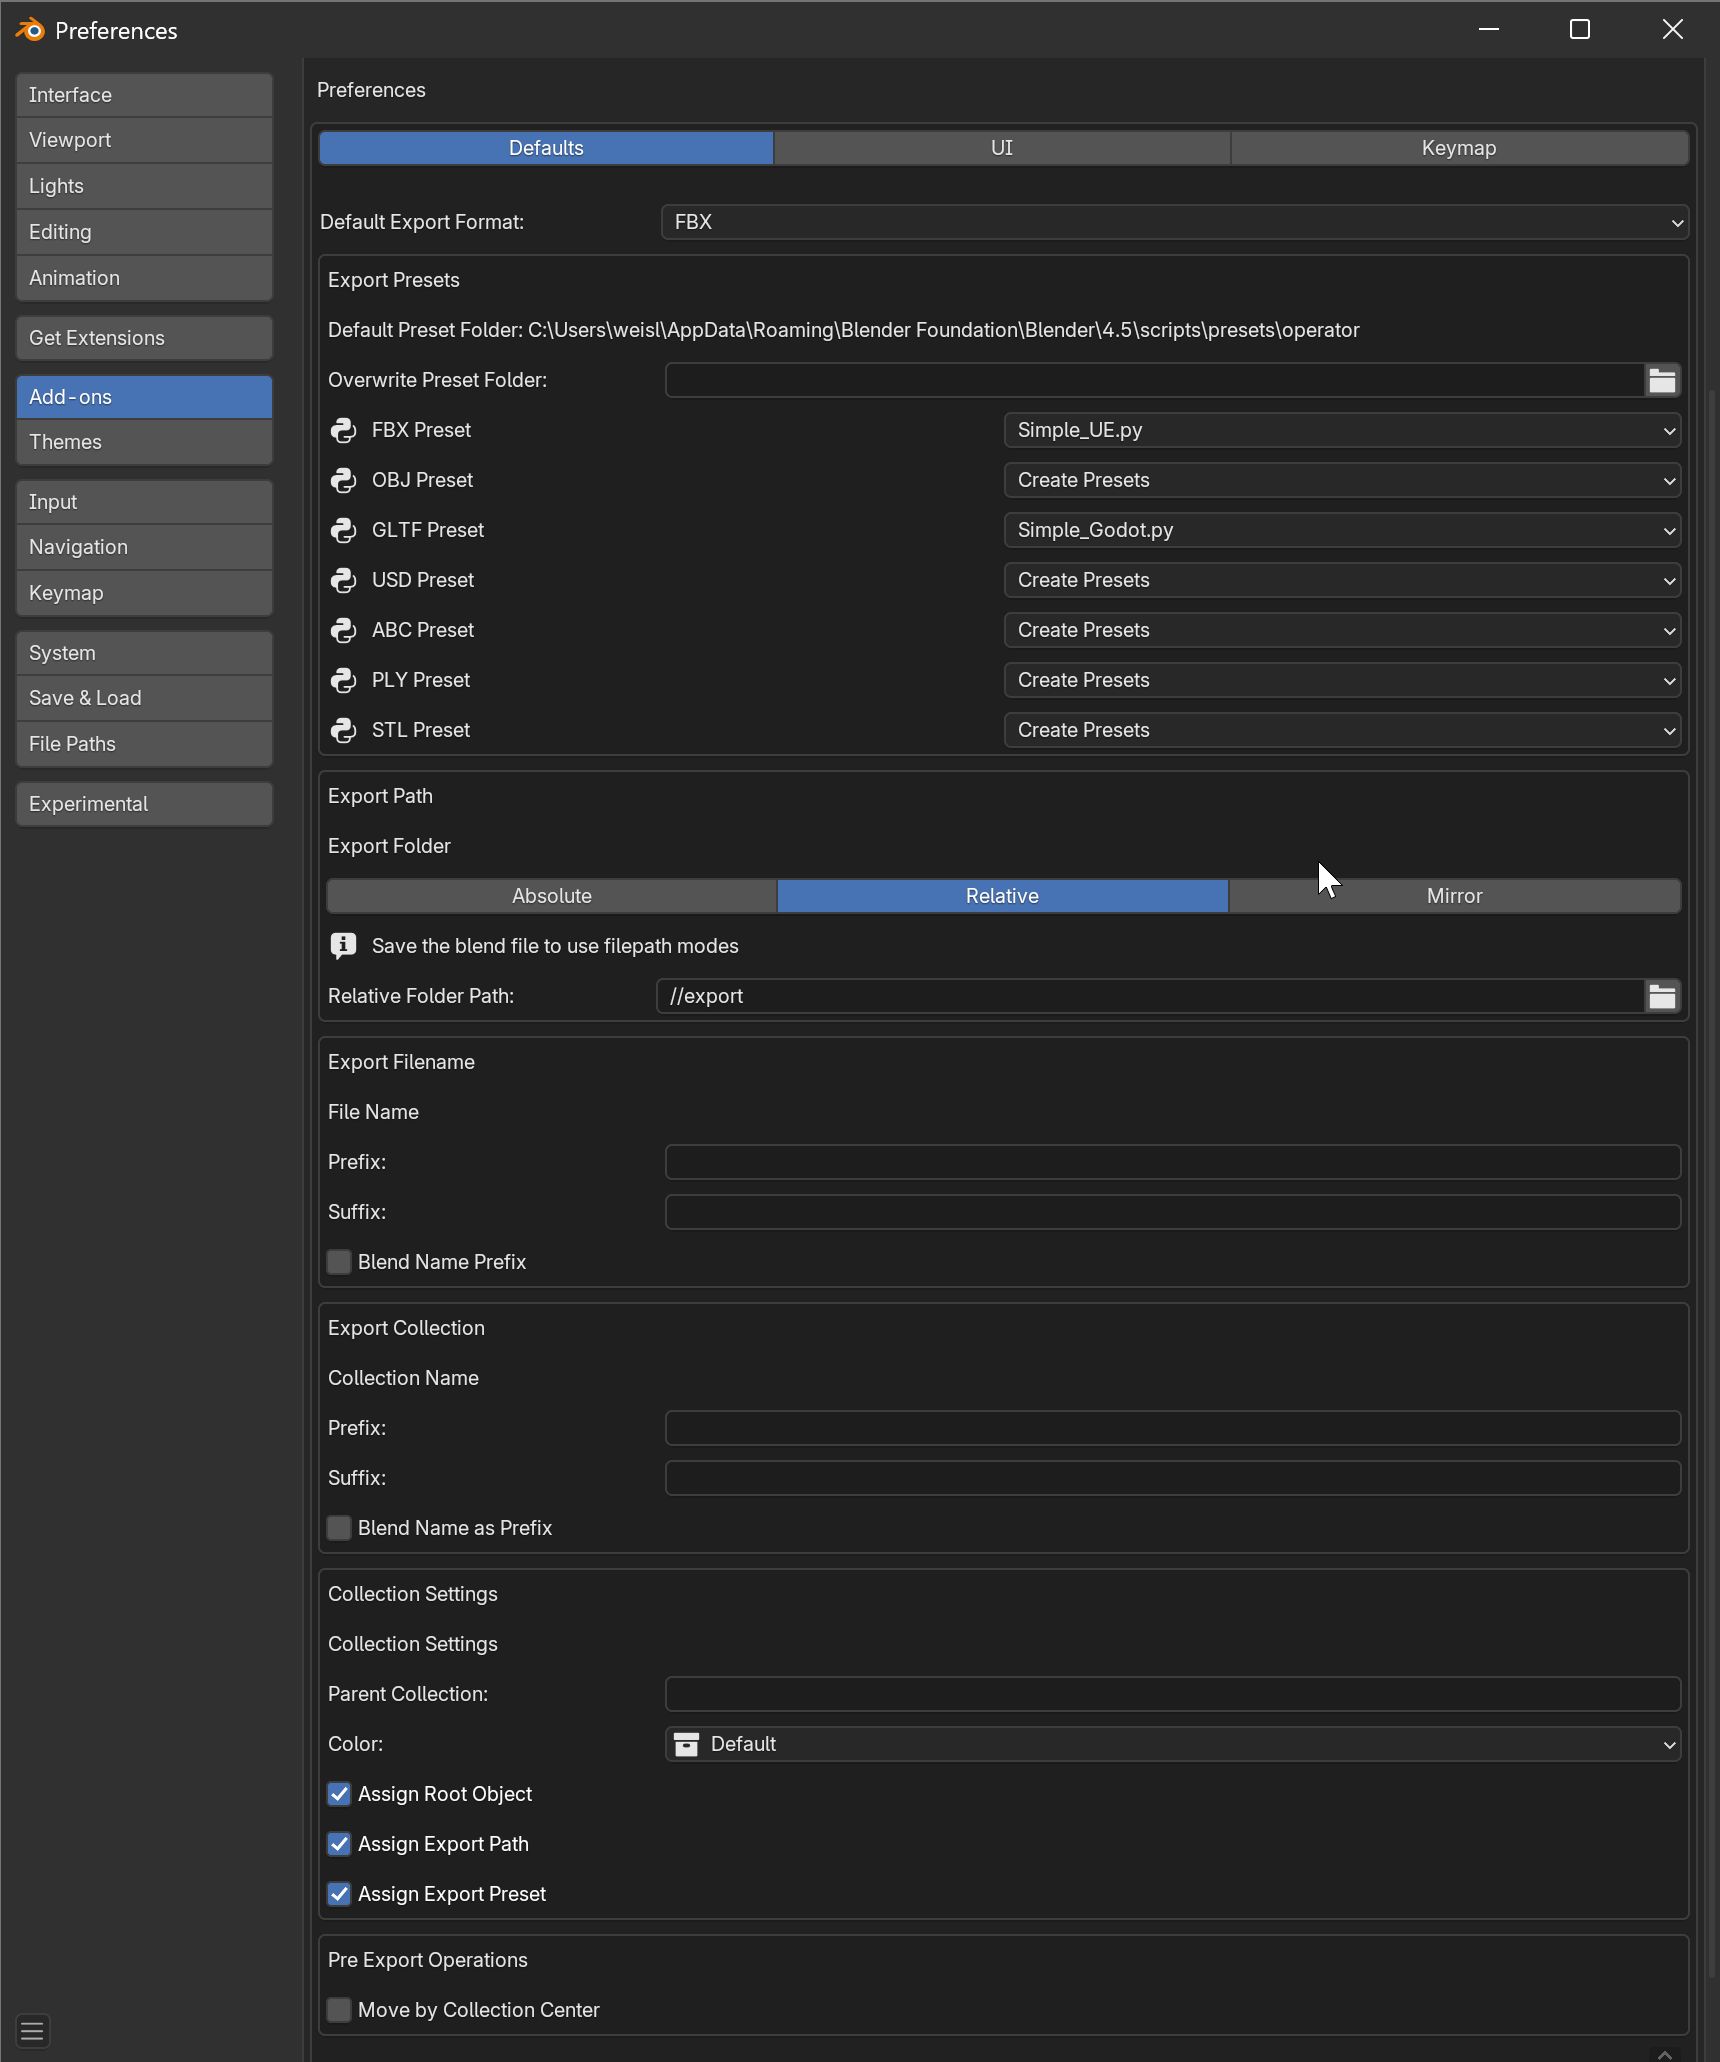Click the Python icon beside GLTF Preset
This screenshot has height=2062, width=1720.
click(343, 530)
